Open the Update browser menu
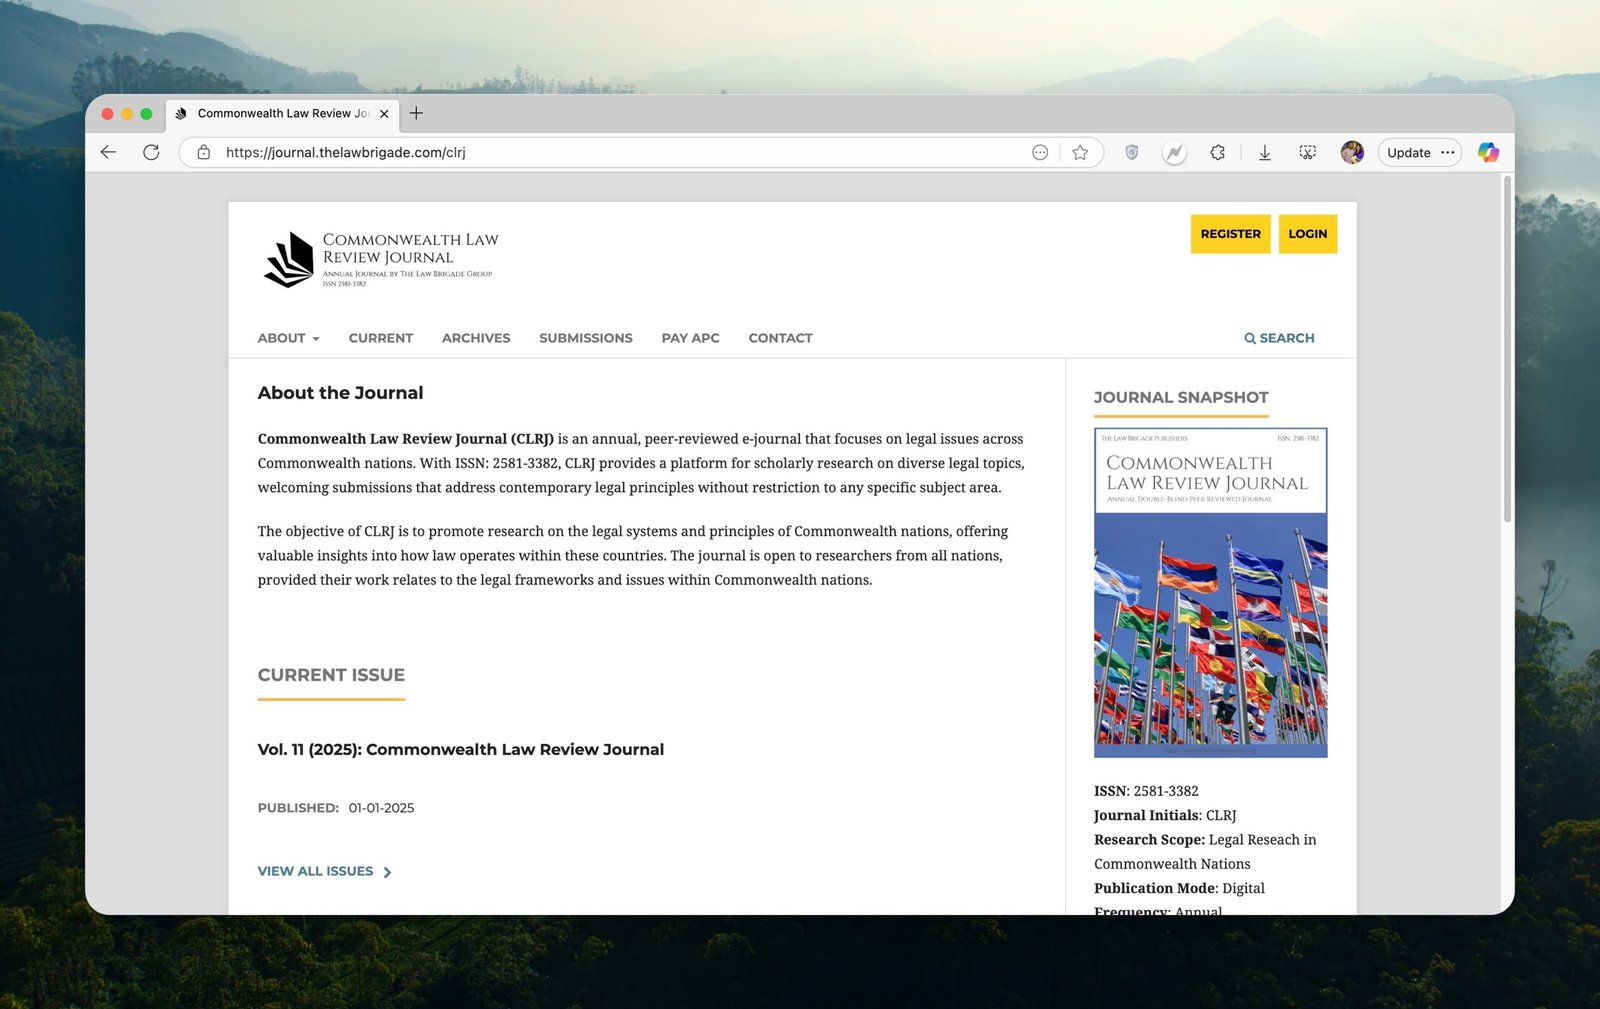Image resolution: width=1600 pixels, height=1009 pixels. point(1419,152)
